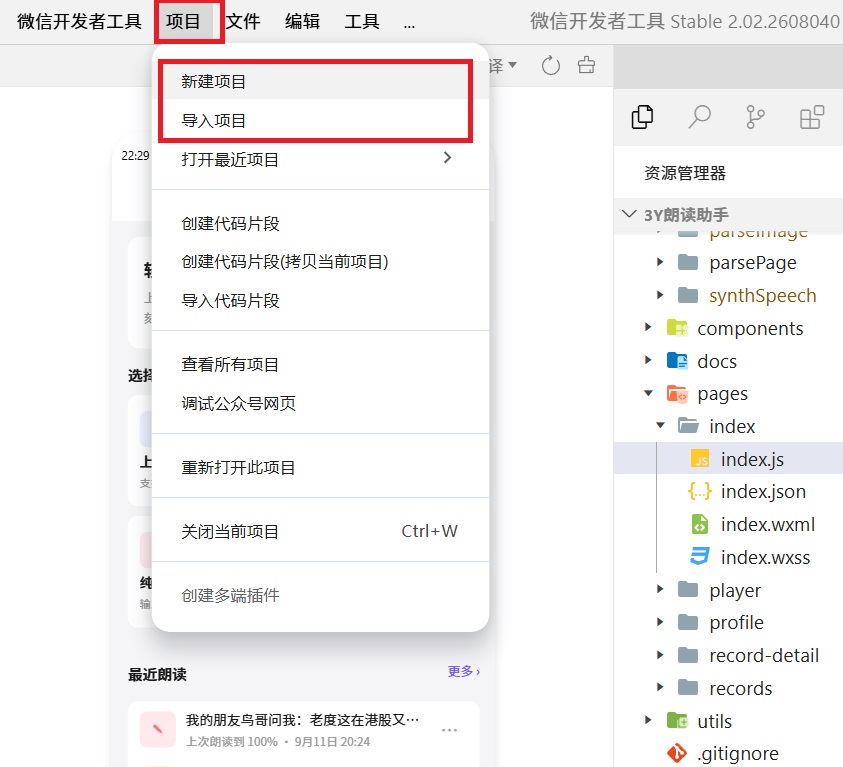The image size is (843, 767).
Task: Click the profile folder icon
Action: tap(688, 622)
